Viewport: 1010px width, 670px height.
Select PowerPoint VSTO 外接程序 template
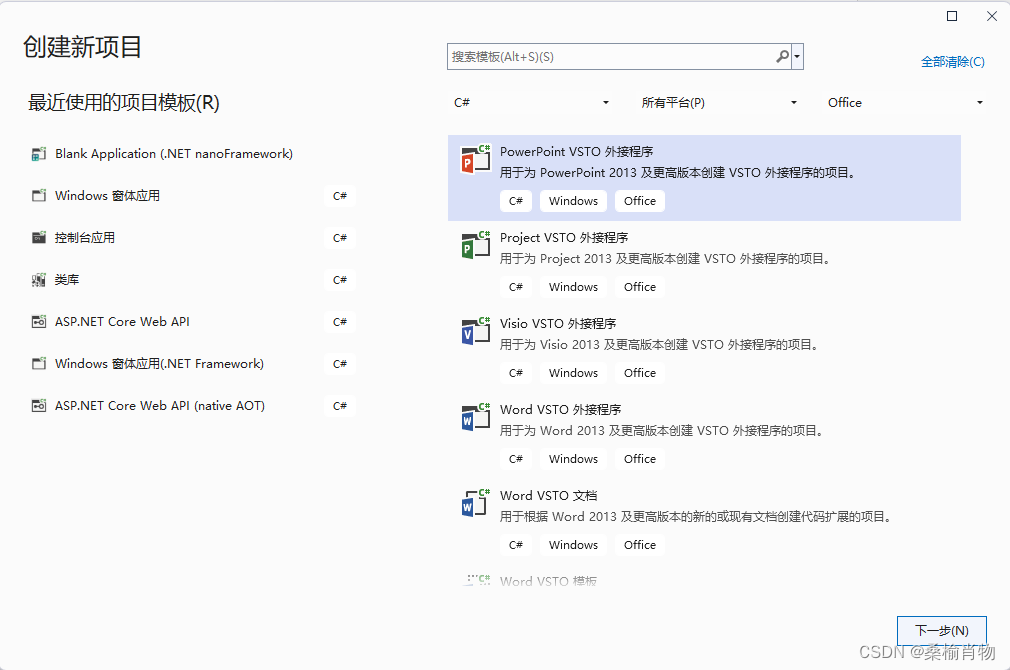coord(704,178)
